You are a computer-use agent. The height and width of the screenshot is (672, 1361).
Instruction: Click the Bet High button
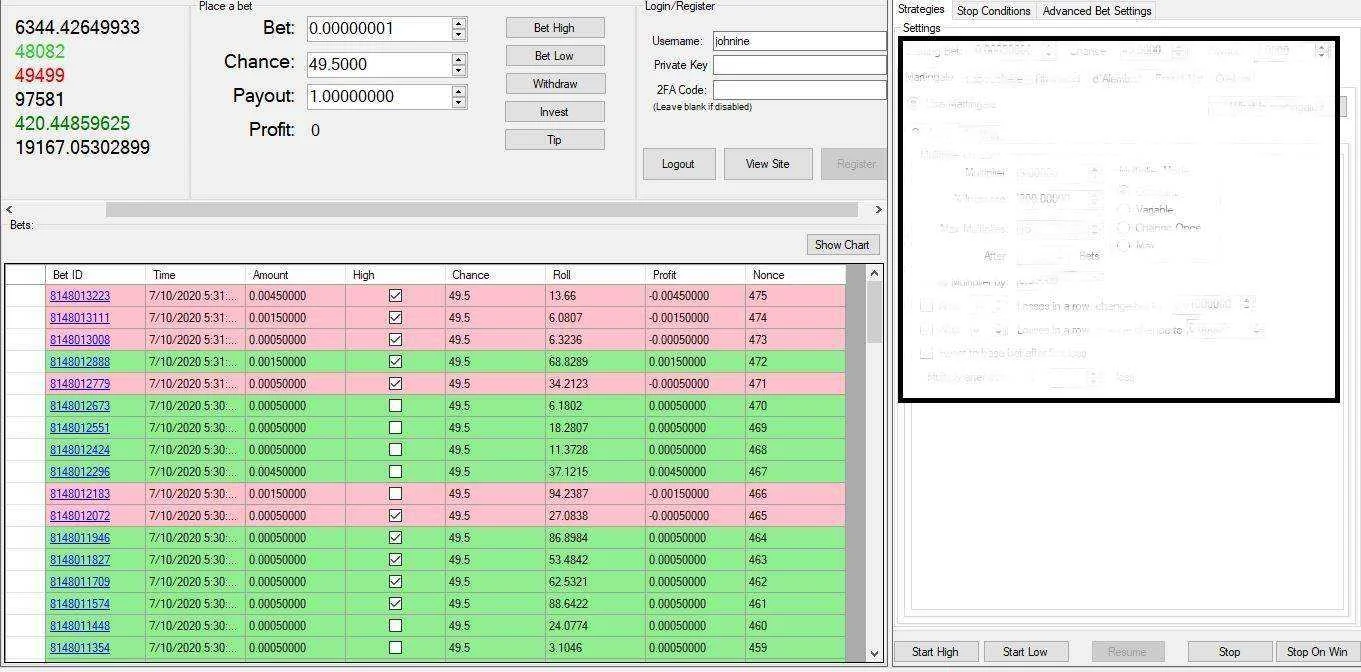click(554, 28)
